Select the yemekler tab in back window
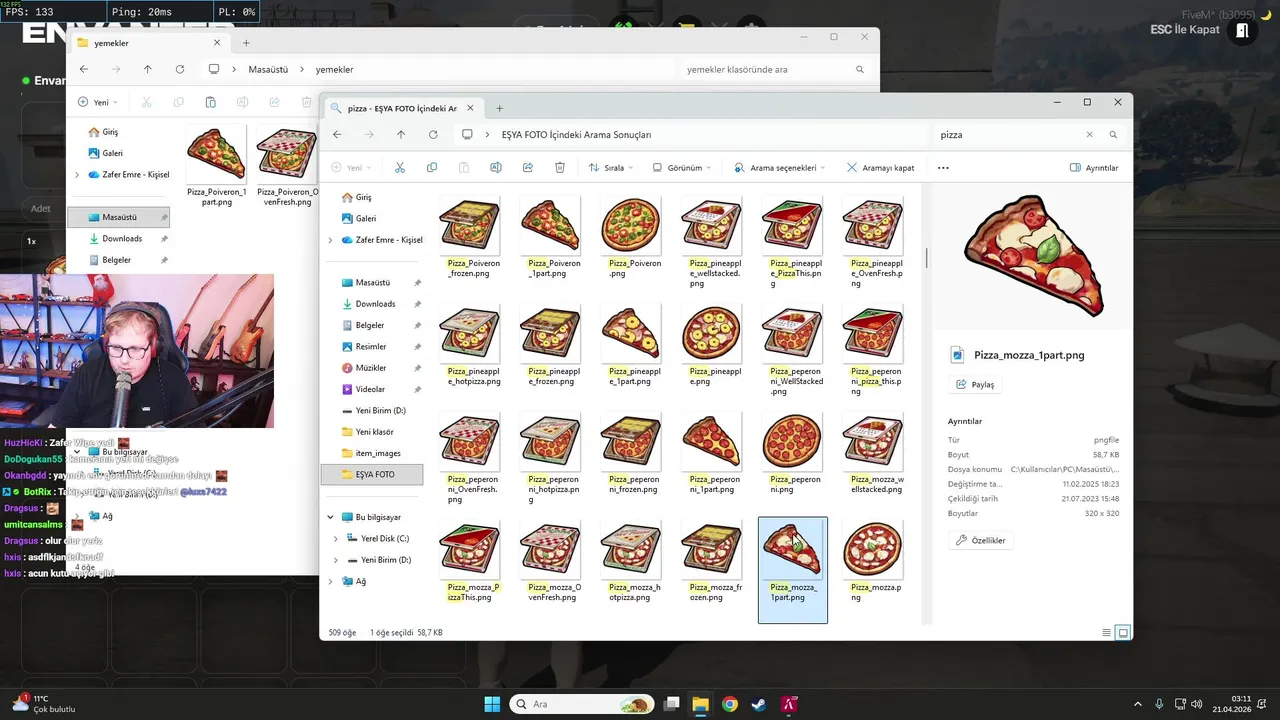This screenshot has width=1280, height=720. 150,43
